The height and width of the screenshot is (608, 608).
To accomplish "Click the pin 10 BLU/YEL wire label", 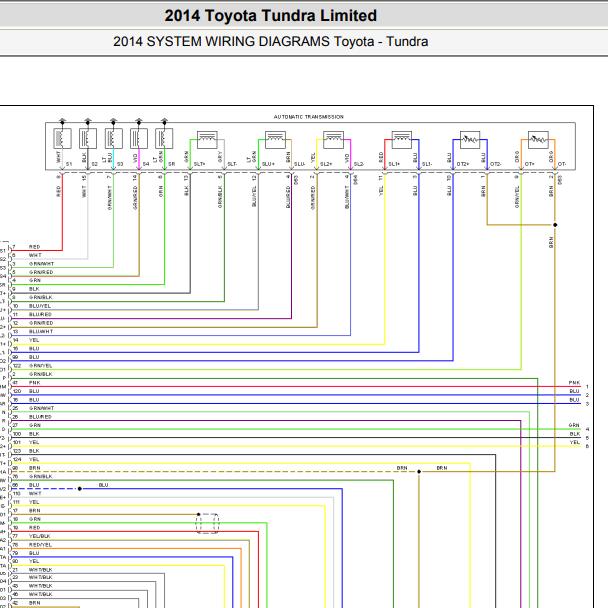I will 40,306.
